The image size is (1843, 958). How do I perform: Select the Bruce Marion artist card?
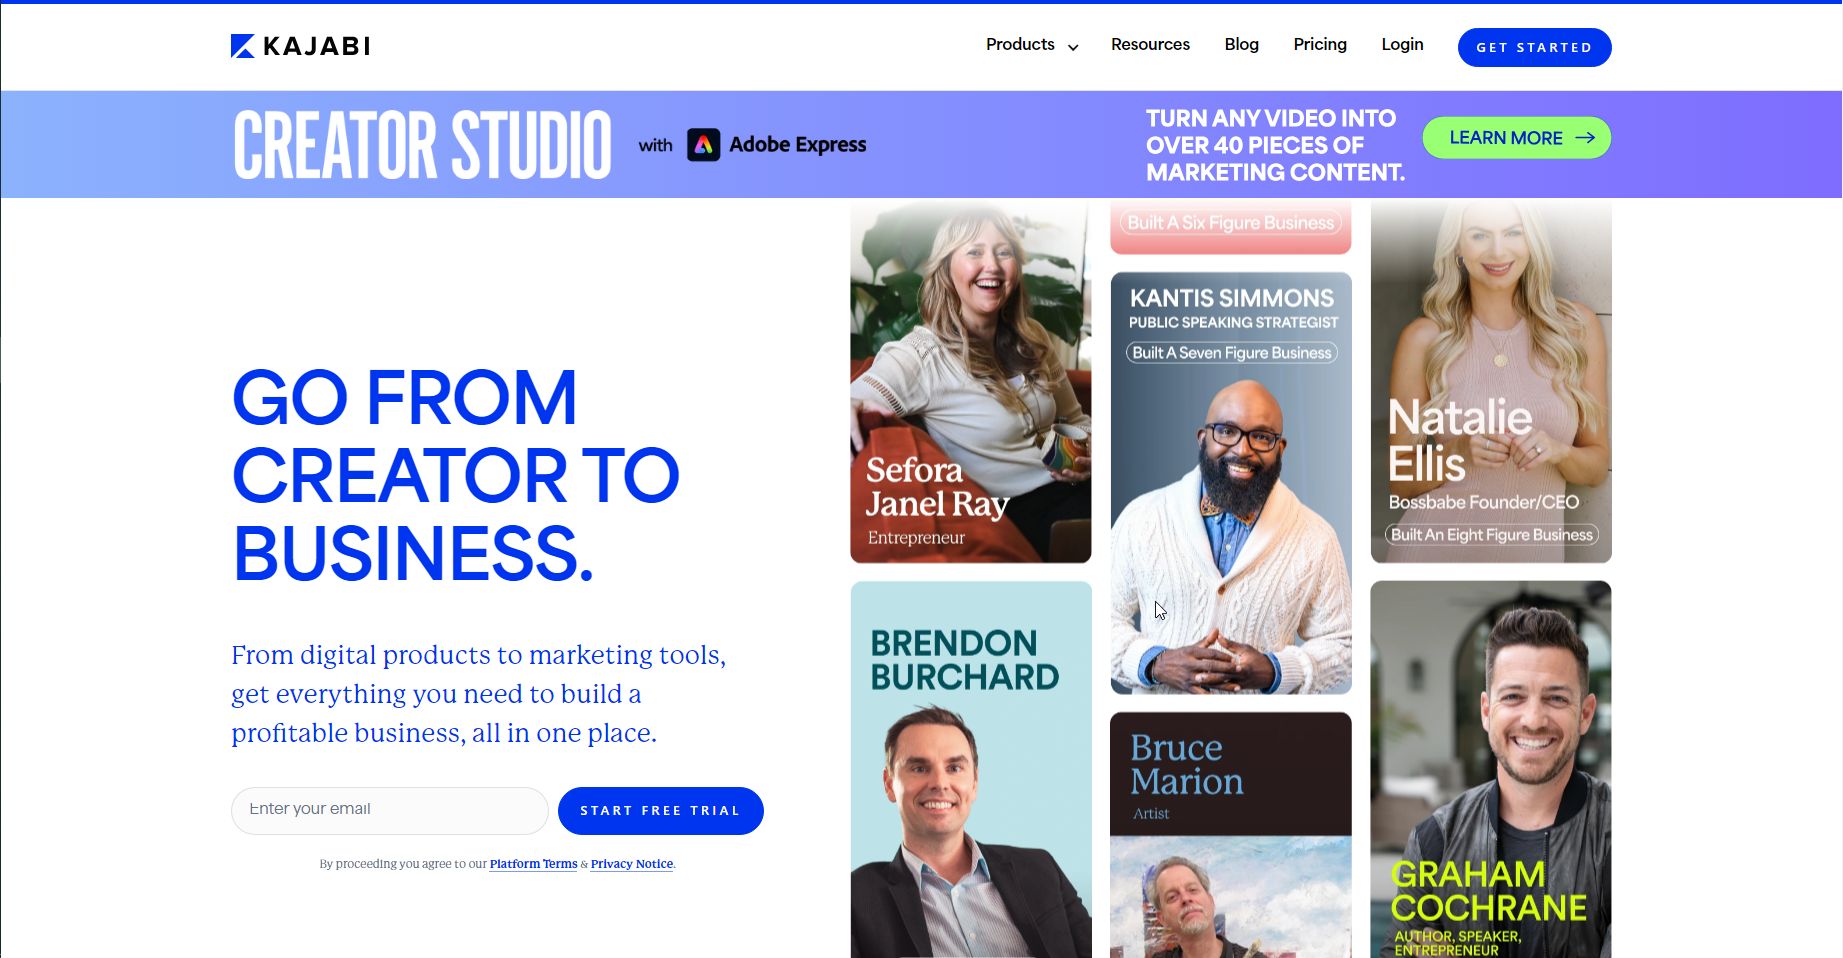point(1230,835)
